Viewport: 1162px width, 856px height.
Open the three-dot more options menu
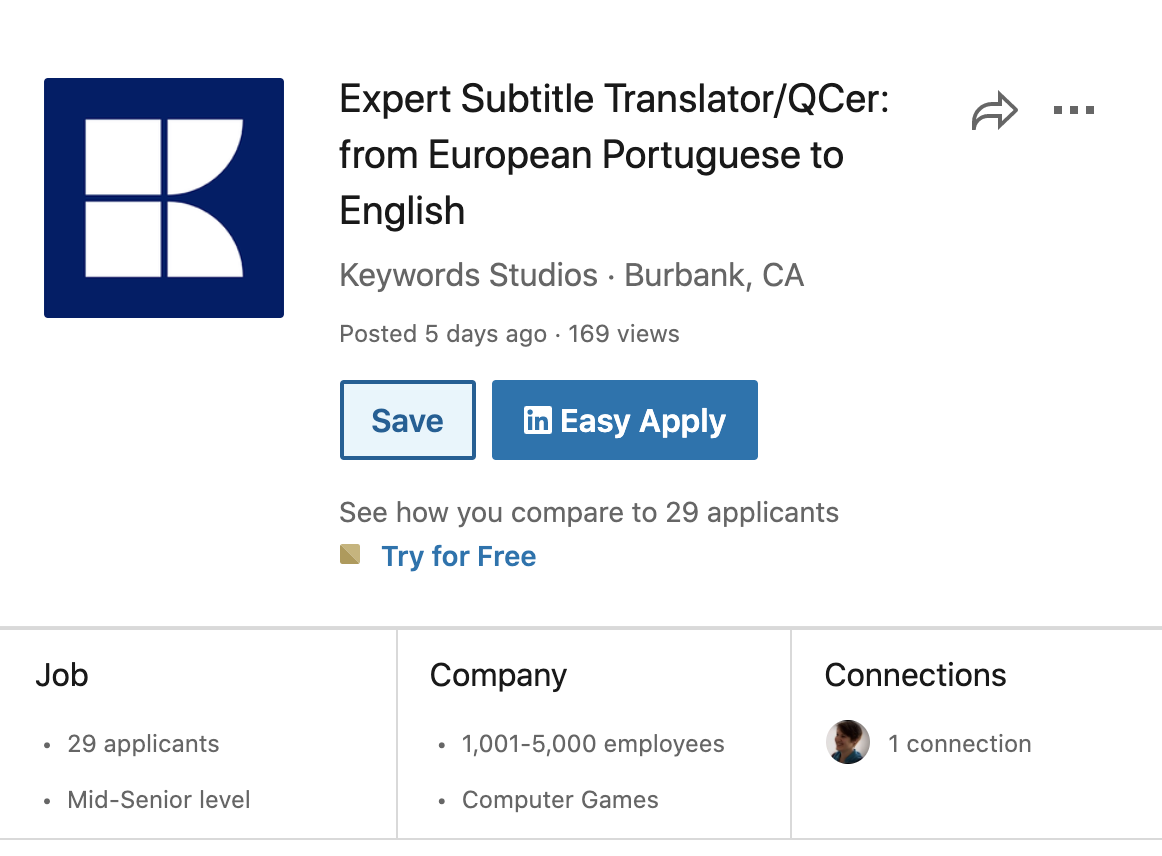[x=1074, y=110]
